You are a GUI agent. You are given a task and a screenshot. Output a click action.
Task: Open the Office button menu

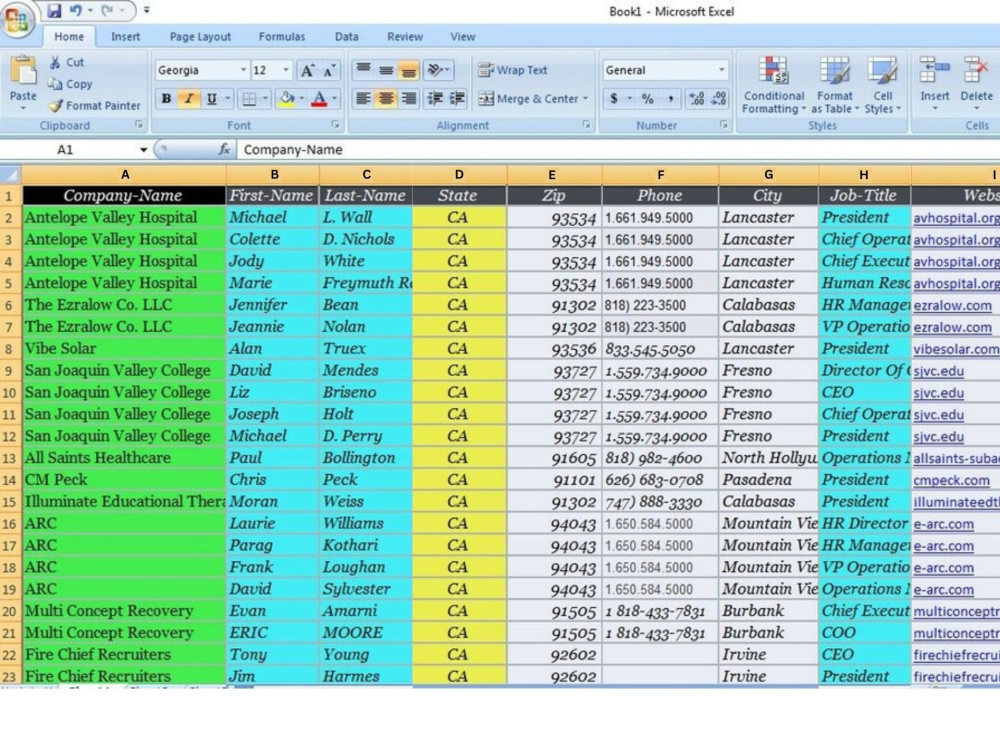[x=17, y=20]
